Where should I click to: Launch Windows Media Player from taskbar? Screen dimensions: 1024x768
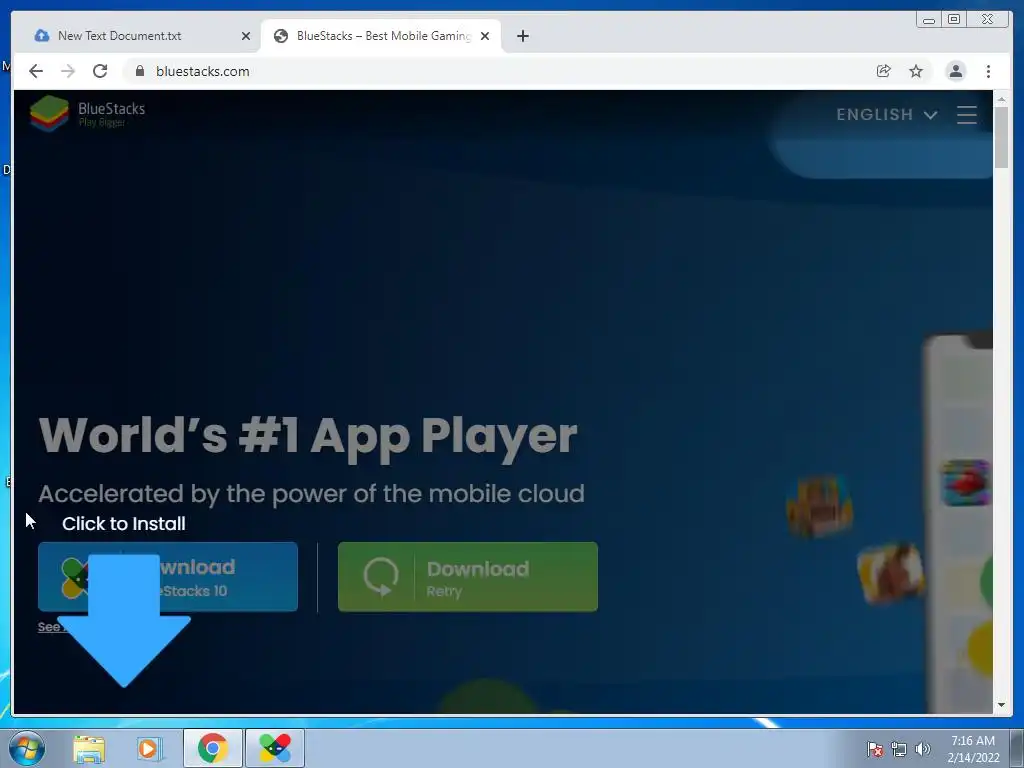[x=149, y=748]
